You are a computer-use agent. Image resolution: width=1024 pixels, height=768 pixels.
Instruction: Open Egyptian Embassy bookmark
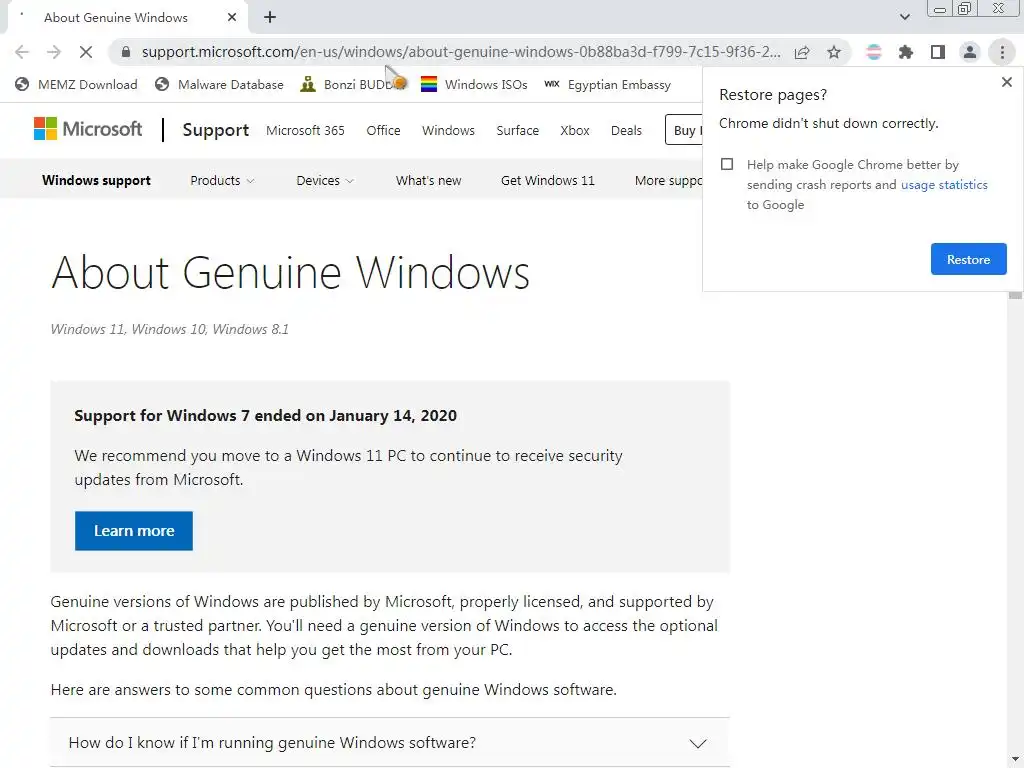[608, 84]
